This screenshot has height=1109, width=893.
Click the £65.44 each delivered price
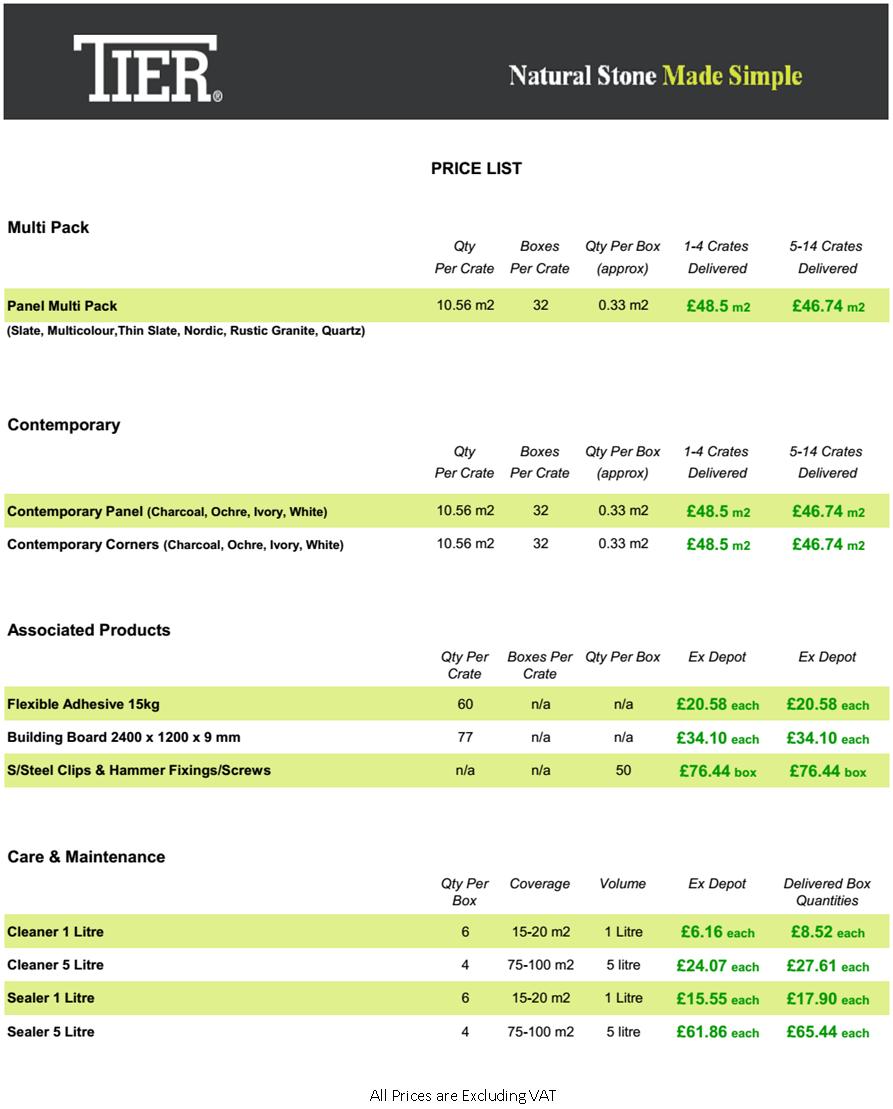coord(828,1032)
